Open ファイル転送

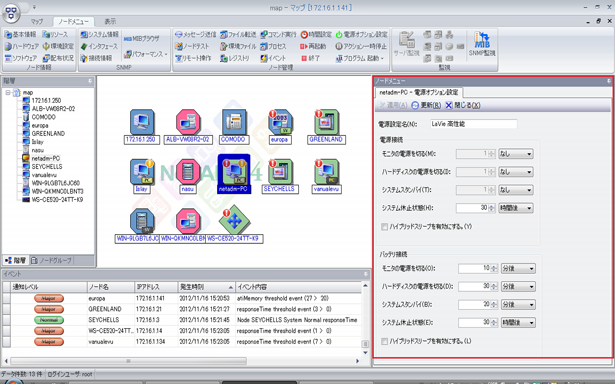click(x=238, y=35)
